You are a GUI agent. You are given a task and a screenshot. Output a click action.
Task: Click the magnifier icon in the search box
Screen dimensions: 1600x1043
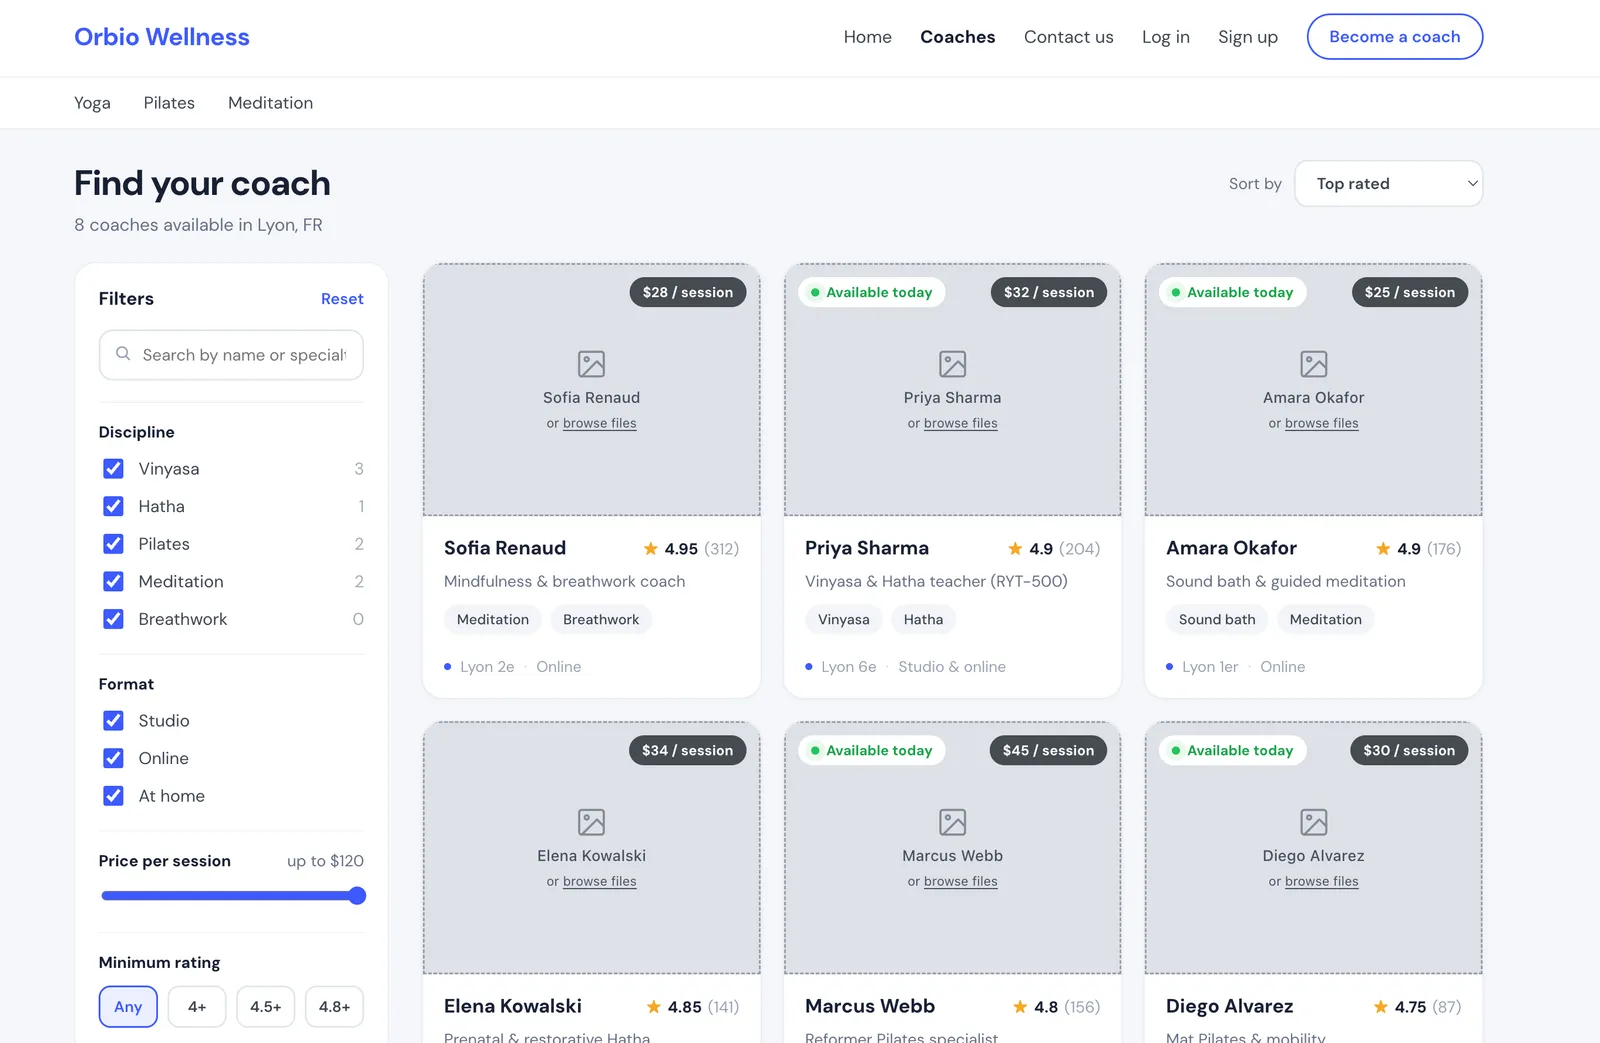[123, 354]
